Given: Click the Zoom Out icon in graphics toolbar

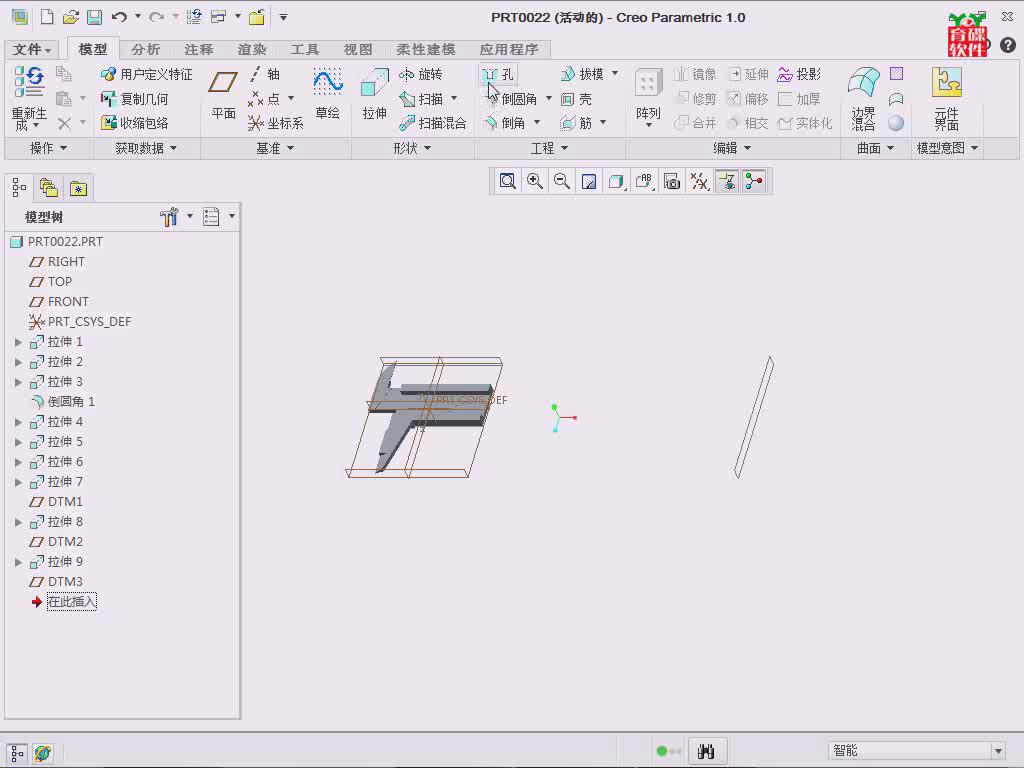Looking at the screenshot, I should tap(562, 181).
